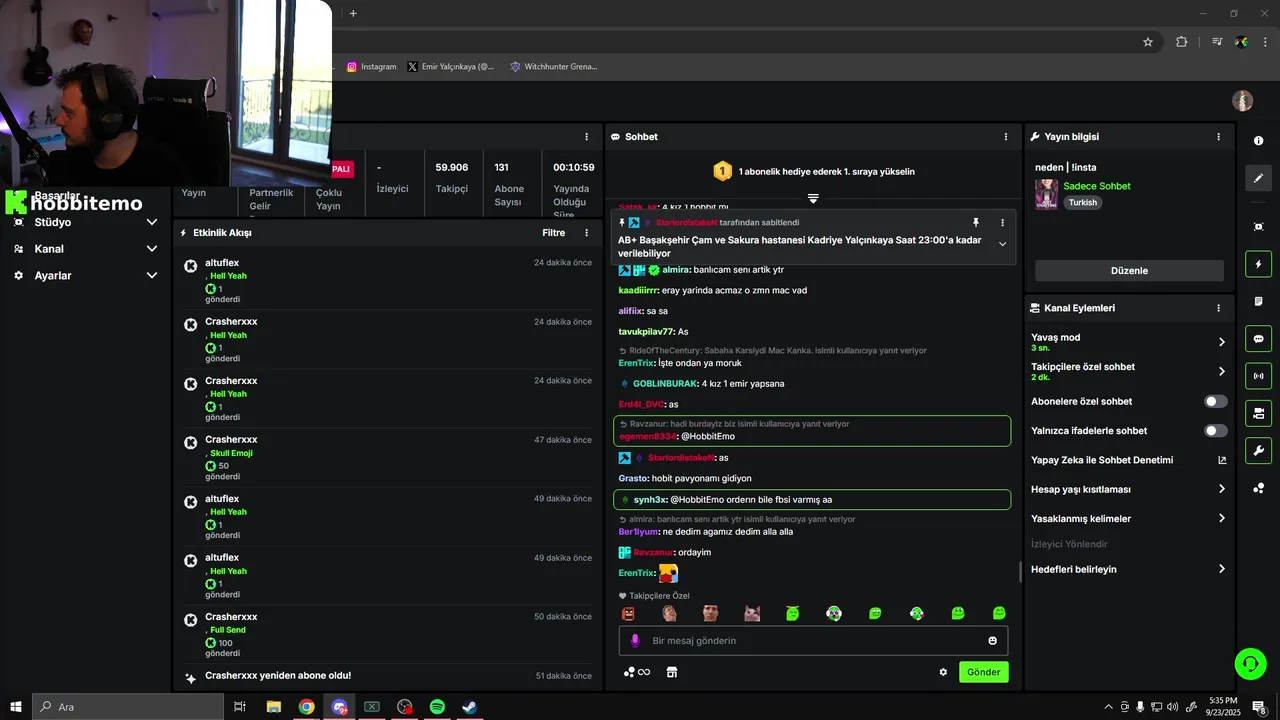Click in the Bir mesaj gönderin field
This screenshot has height=720, width=1280.
click(813, 641)
